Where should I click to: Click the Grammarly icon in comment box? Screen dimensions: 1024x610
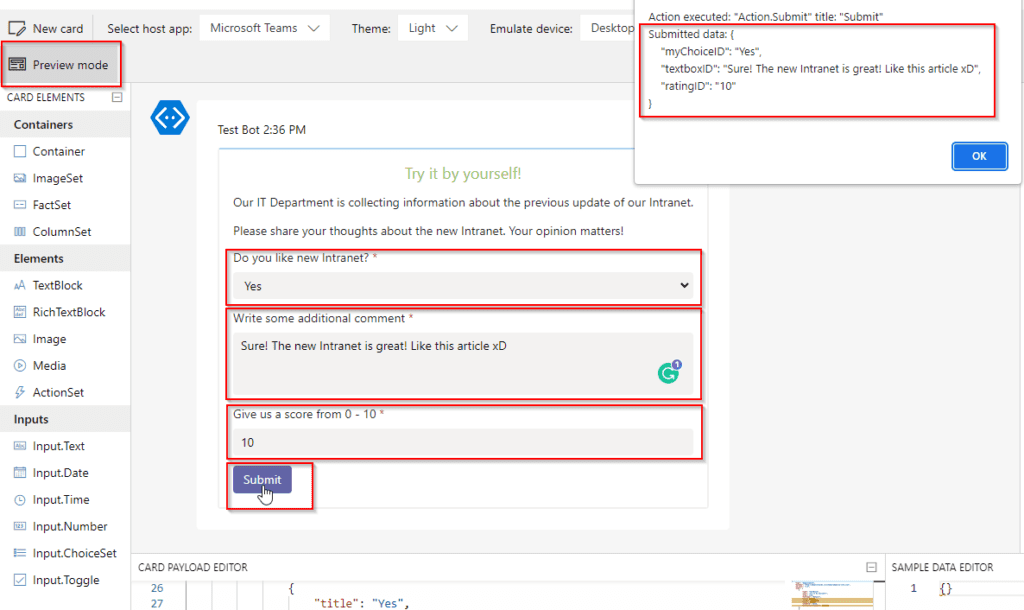[669, 372]
